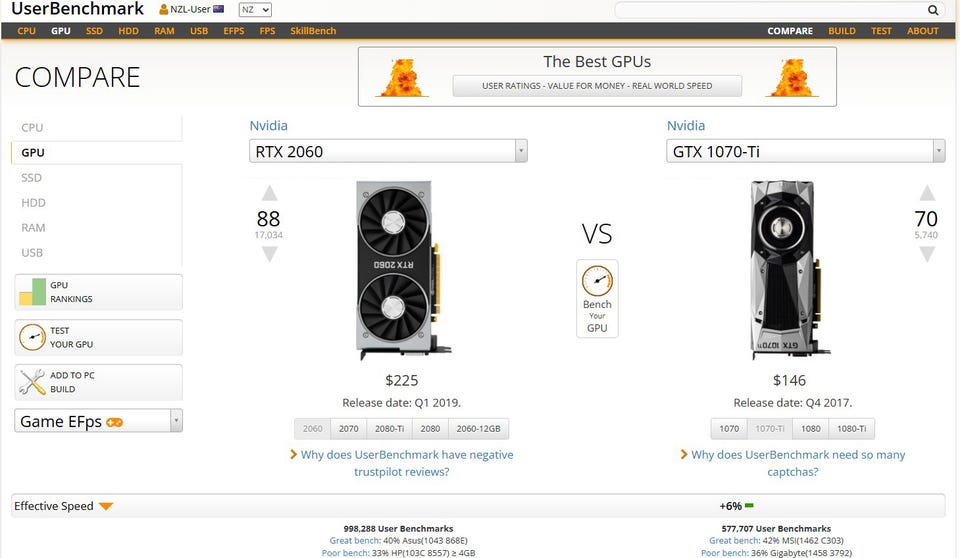Open the CPU menu in top navigation
The height and width of the screenshot is (558, 960).
click(x=26, y=31)
